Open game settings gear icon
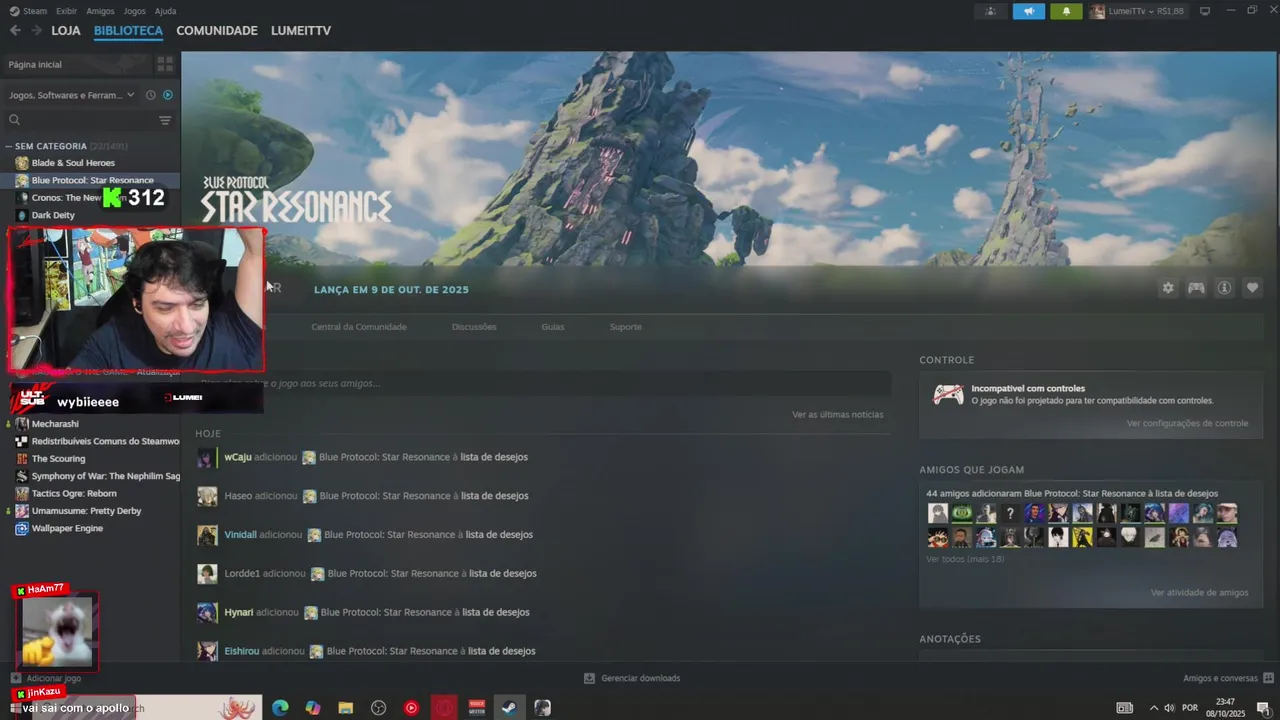Viewport: 1280px width, 720px height. click(x=1167, y=288)
